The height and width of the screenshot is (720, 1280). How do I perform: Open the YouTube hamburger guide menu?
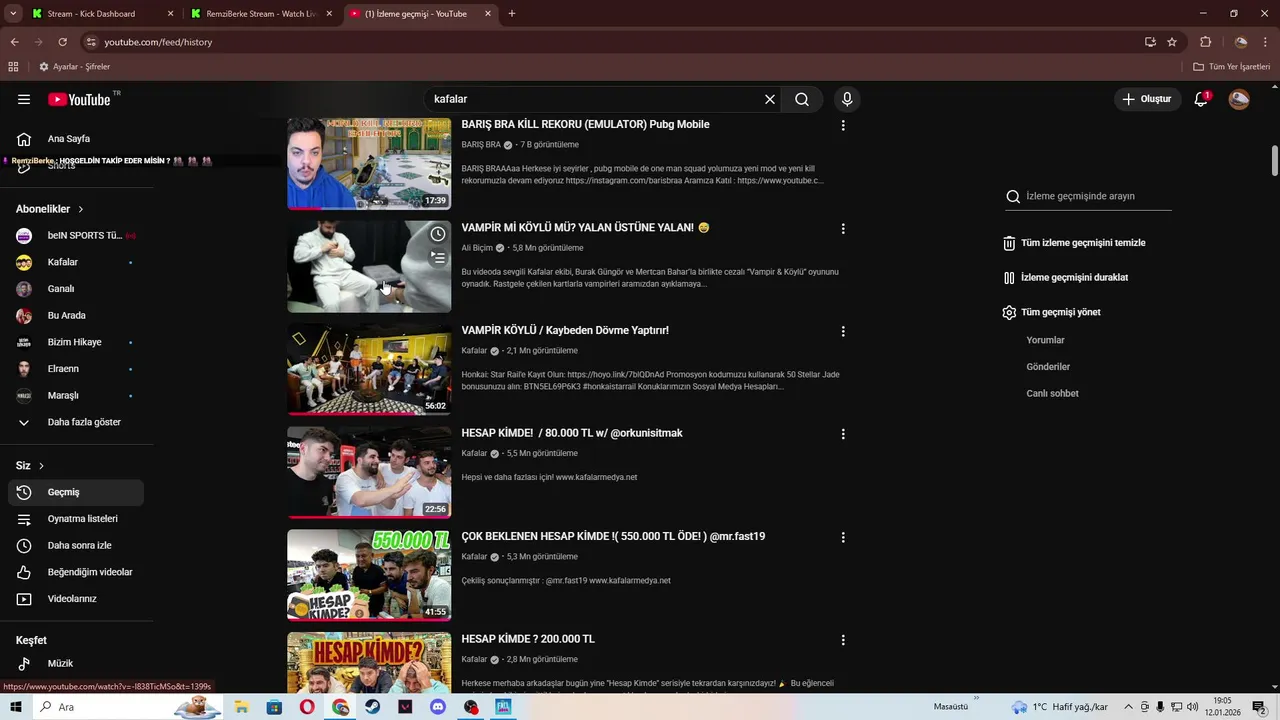pos(24,99)
